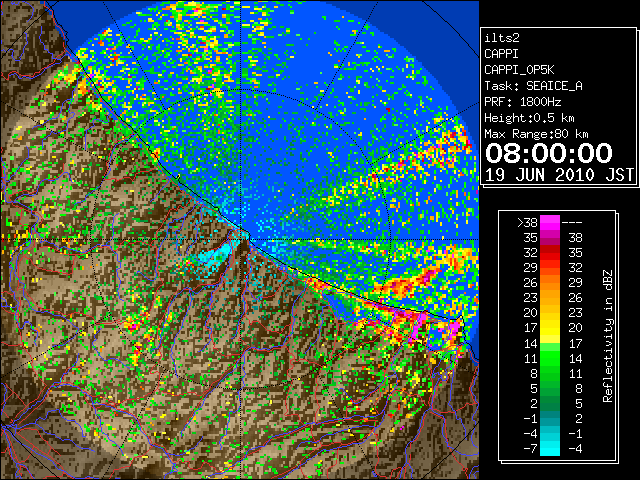
Task: Click the 'Height:0.5 km' line
Action: point(529,118)
